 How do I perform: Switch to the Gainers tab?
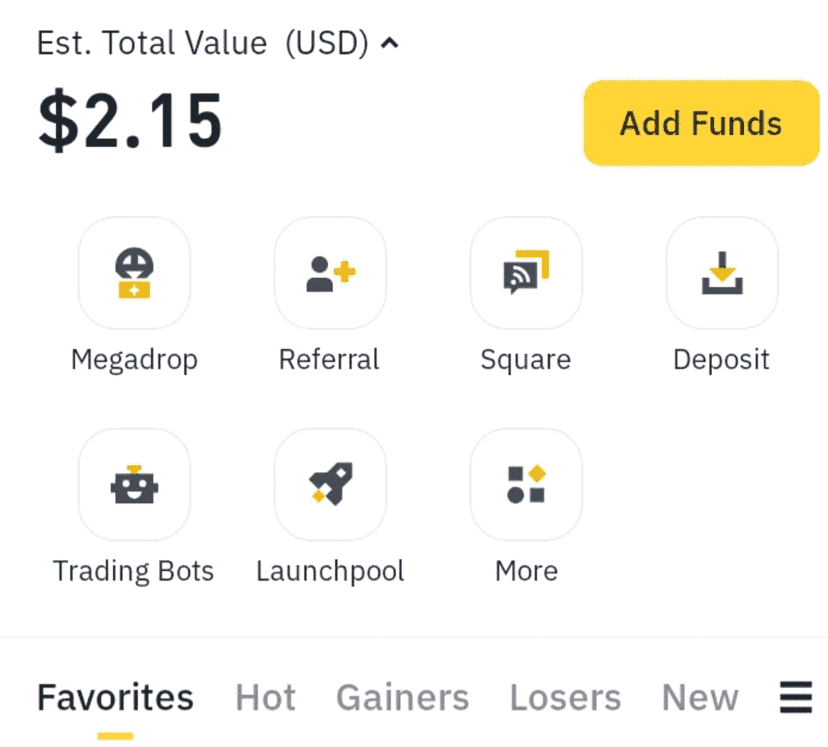click(402, 697)
